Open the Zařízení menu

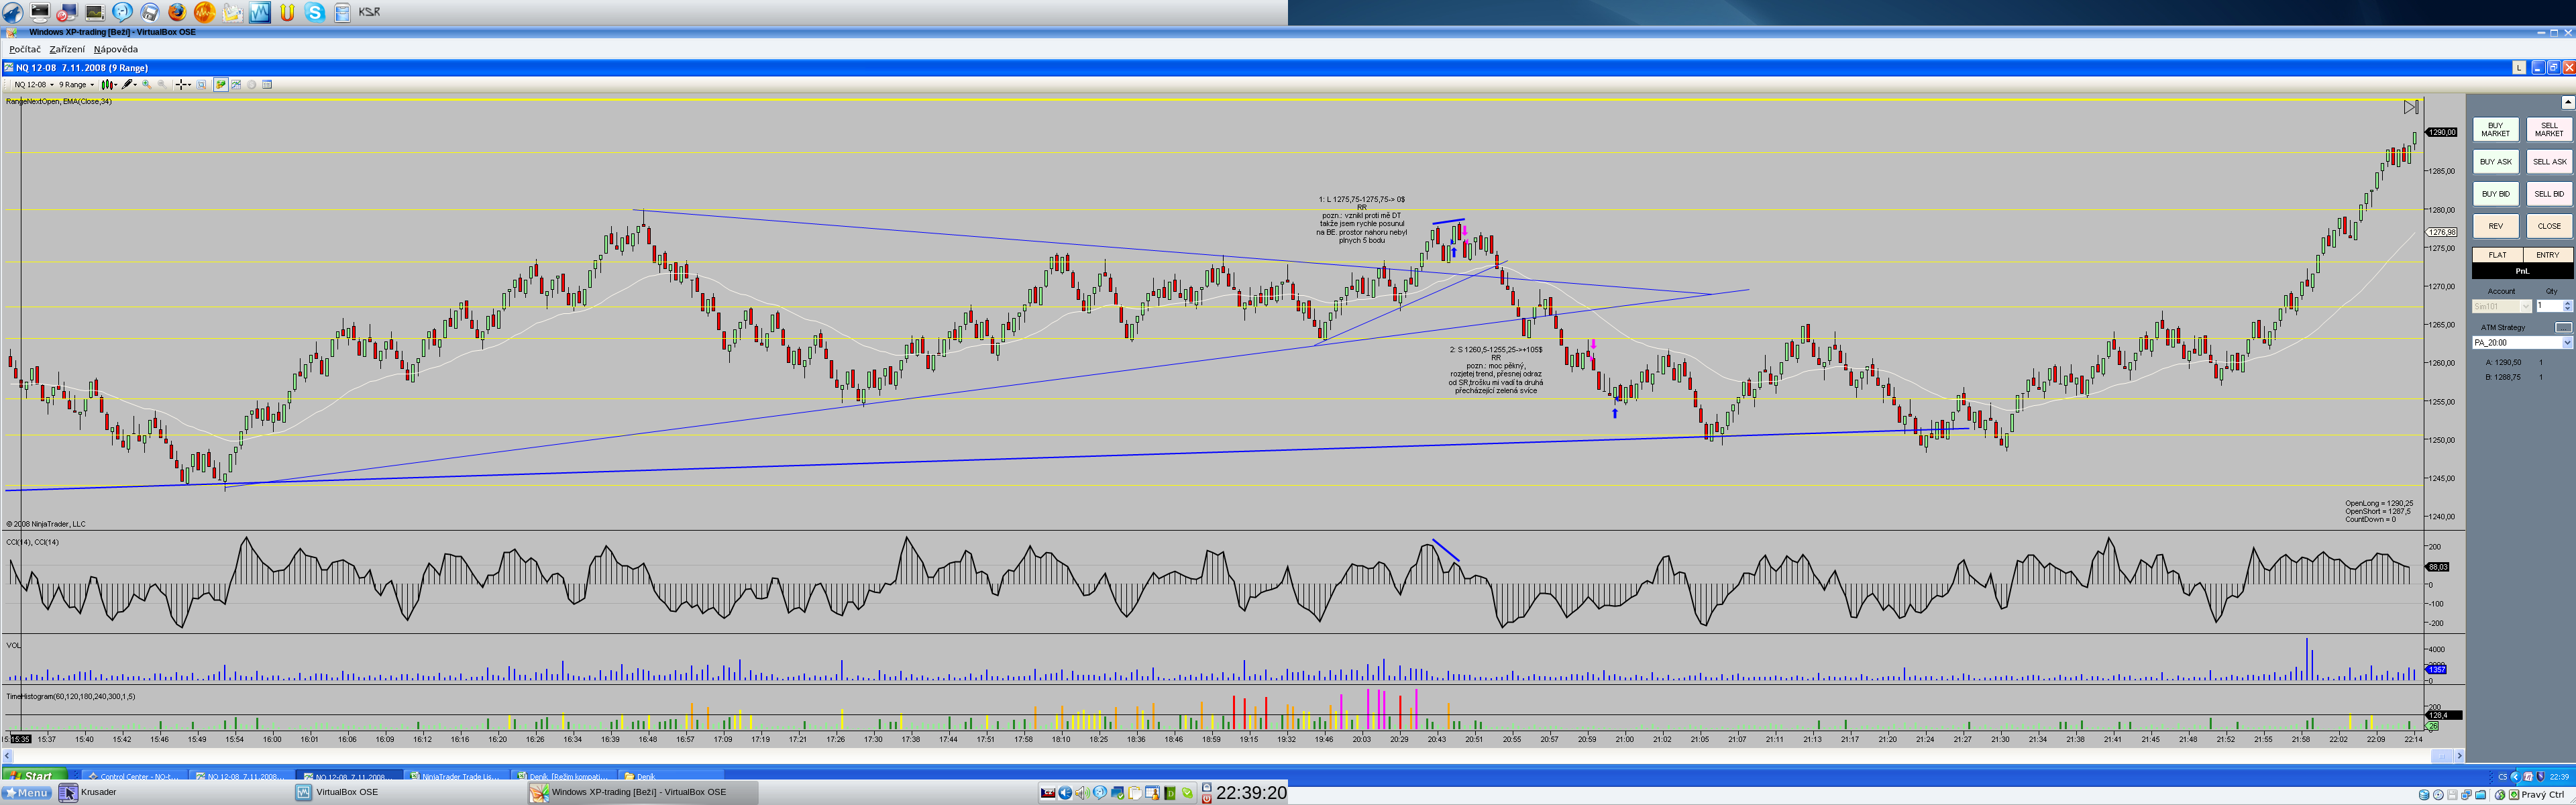pos(67,49)
